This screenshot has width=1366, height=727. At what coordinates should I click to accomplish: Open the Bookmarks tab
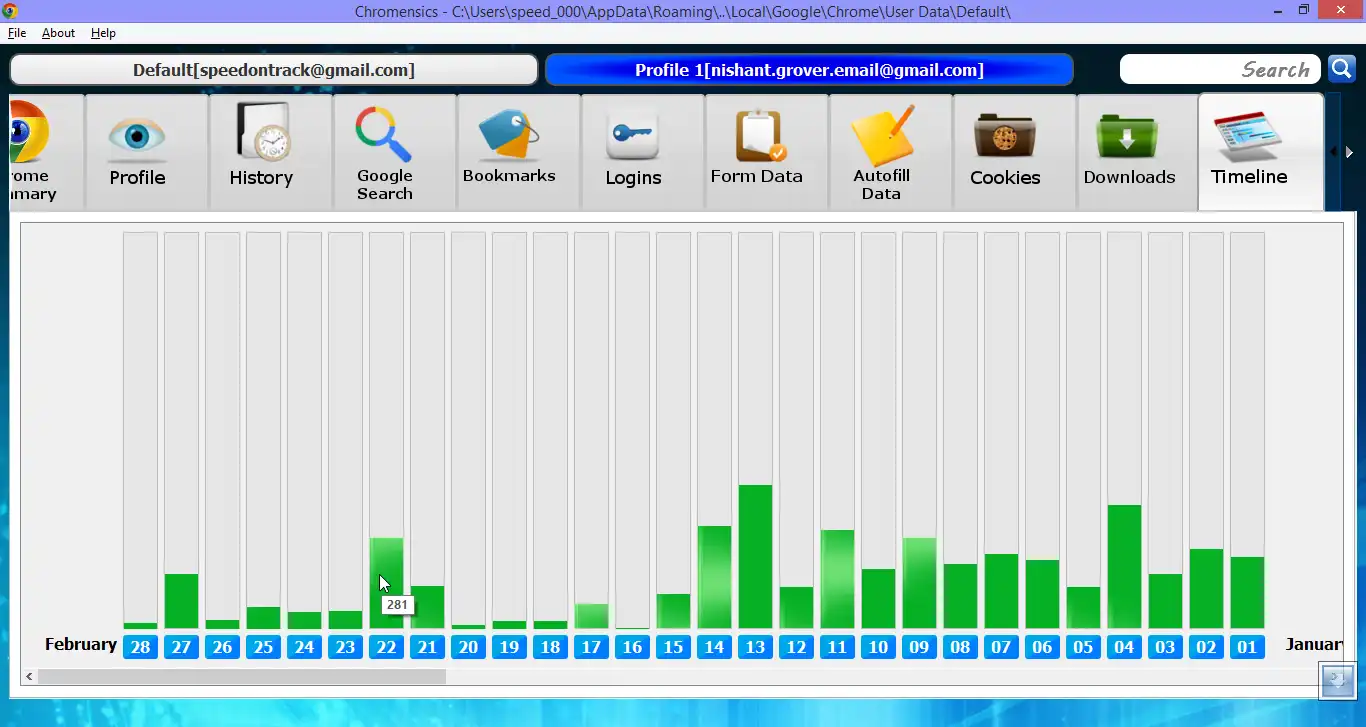pyautogui.click(x=519, y=152)
